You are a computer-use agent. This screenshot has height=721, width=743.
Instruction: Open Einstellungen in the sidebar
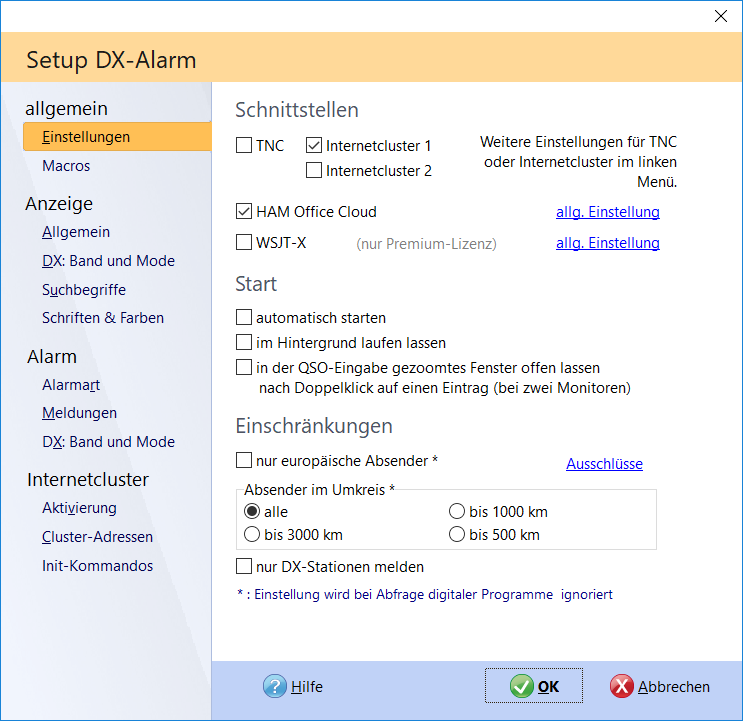tap(117, 136)
